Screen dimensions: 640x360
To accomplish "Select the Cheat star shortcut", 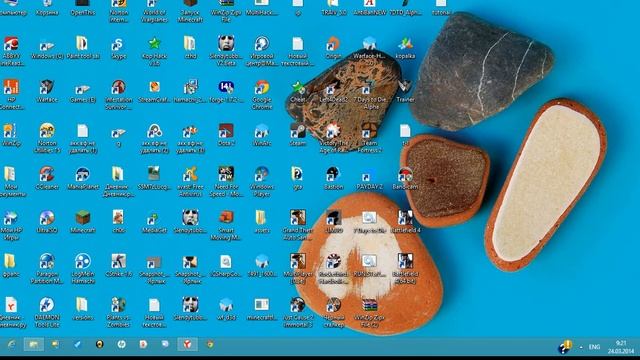I will (x=298, y=91).
